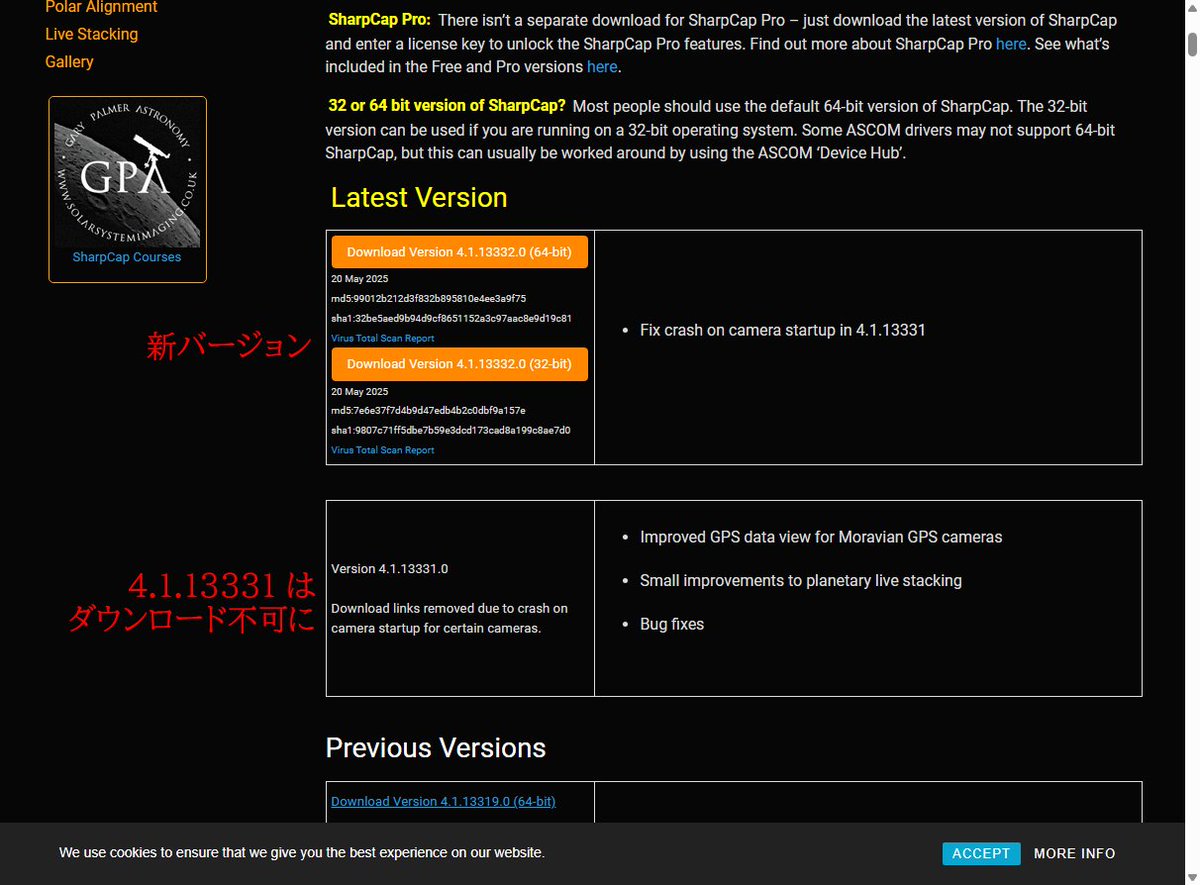The width and height of the screenshot is (1200, 885).
Task: Click the scrollbar up arrow
Action: pos(1192,9)
